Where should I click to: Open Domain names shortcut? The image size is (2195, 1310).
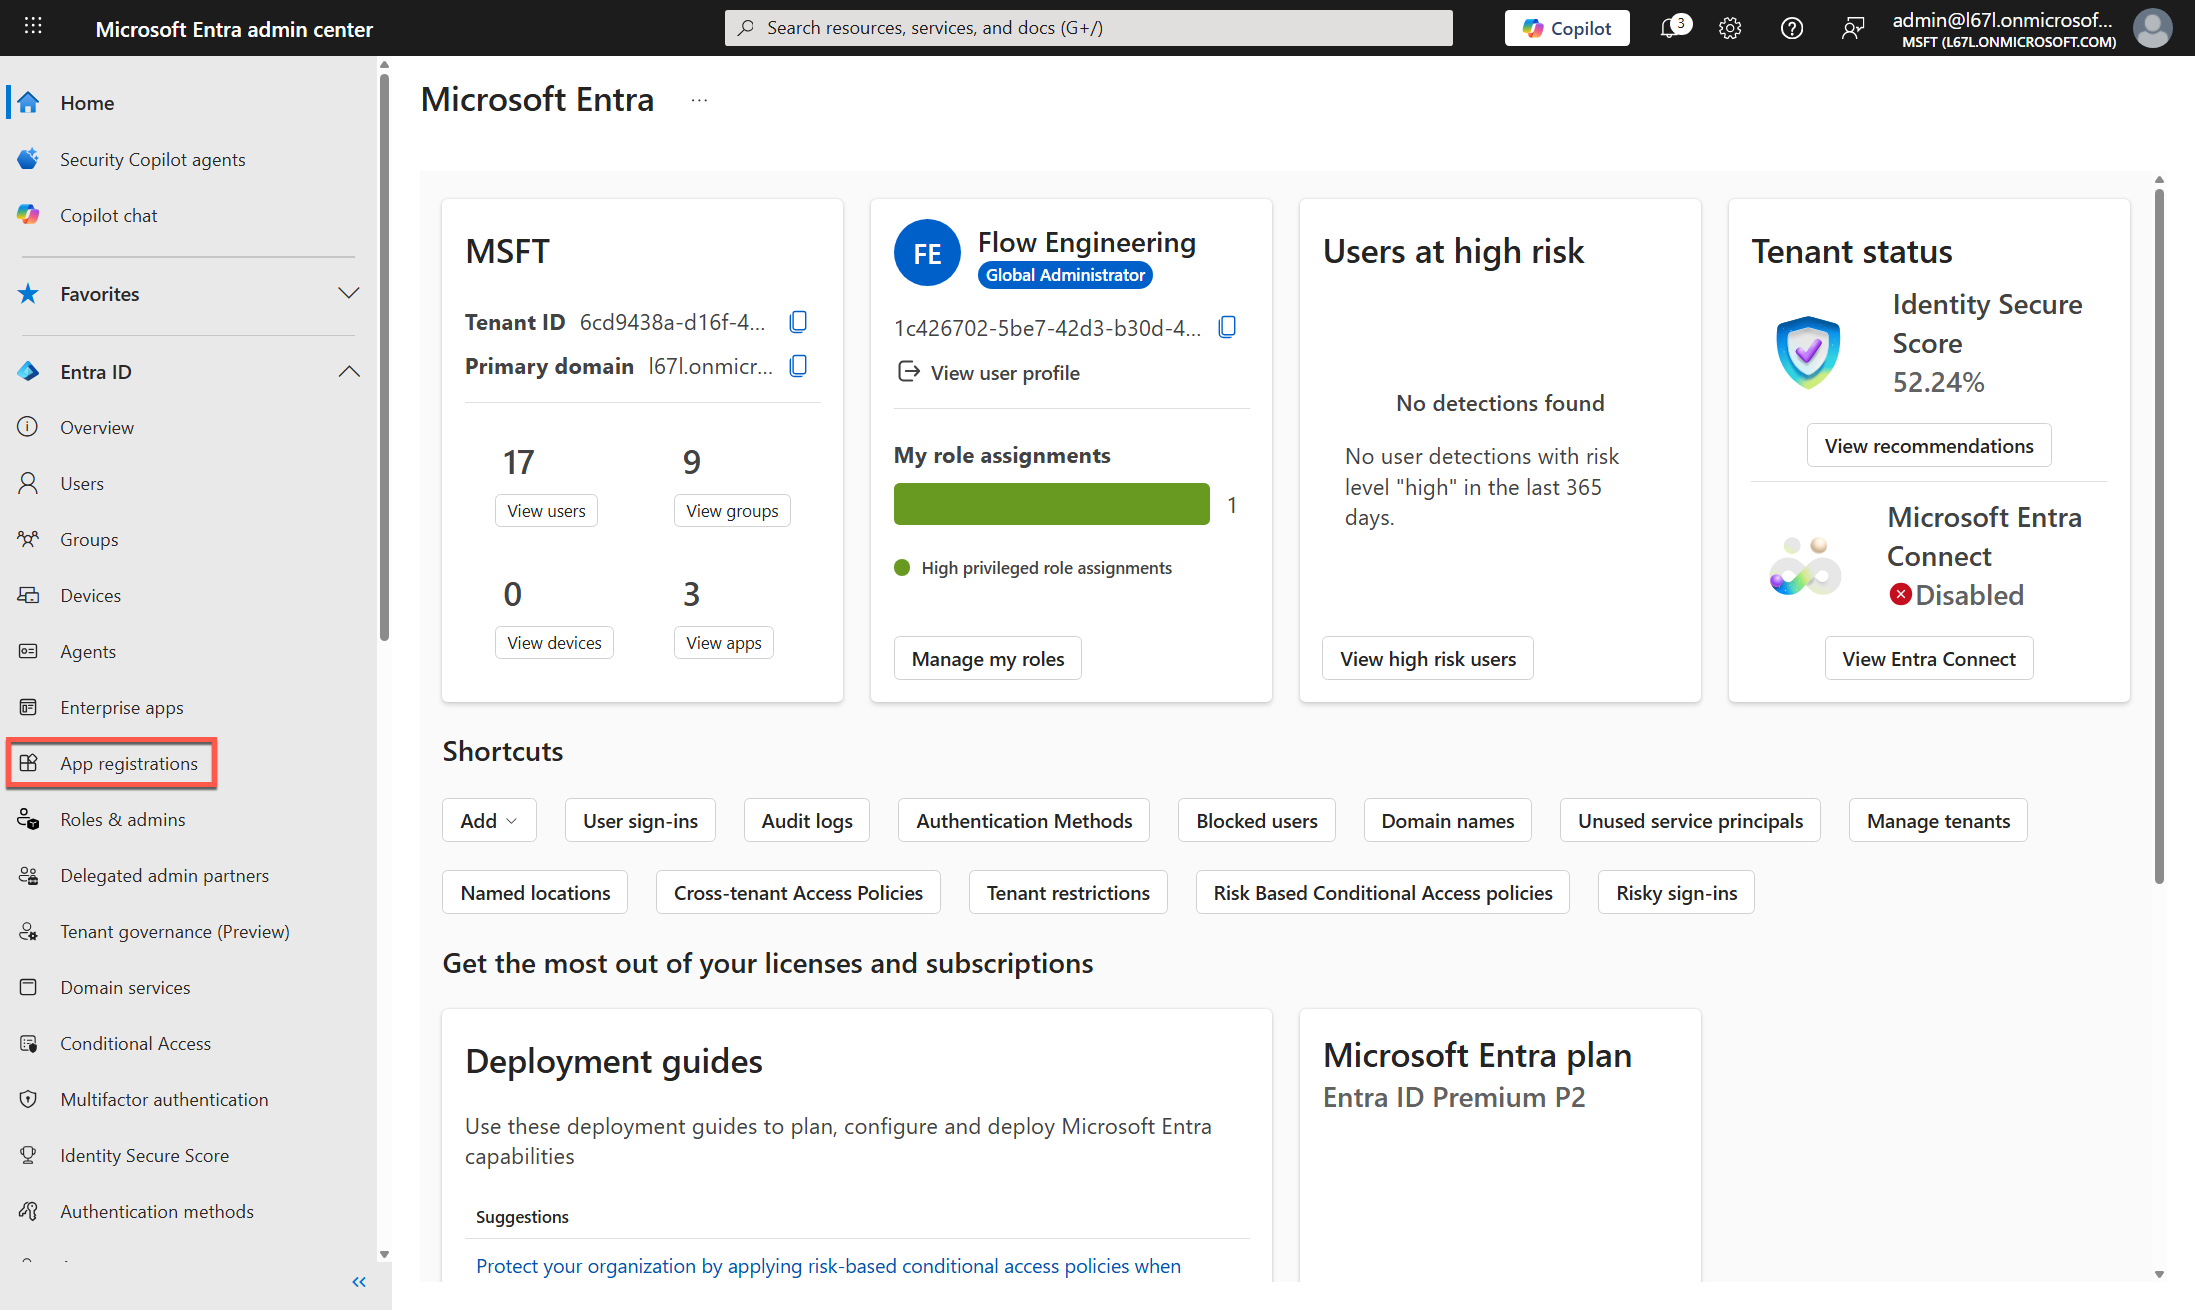1448,820
